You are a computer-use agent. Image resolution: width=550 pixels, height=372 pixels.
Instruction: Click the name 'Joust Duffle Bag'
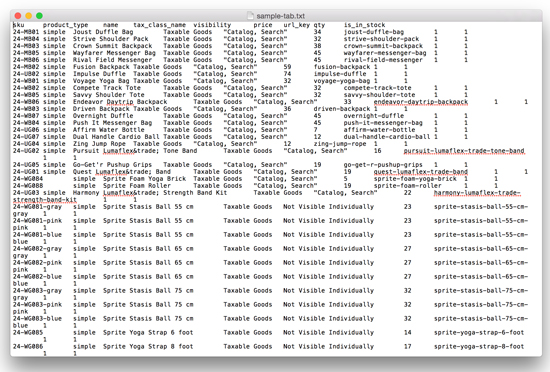[103, 32]
